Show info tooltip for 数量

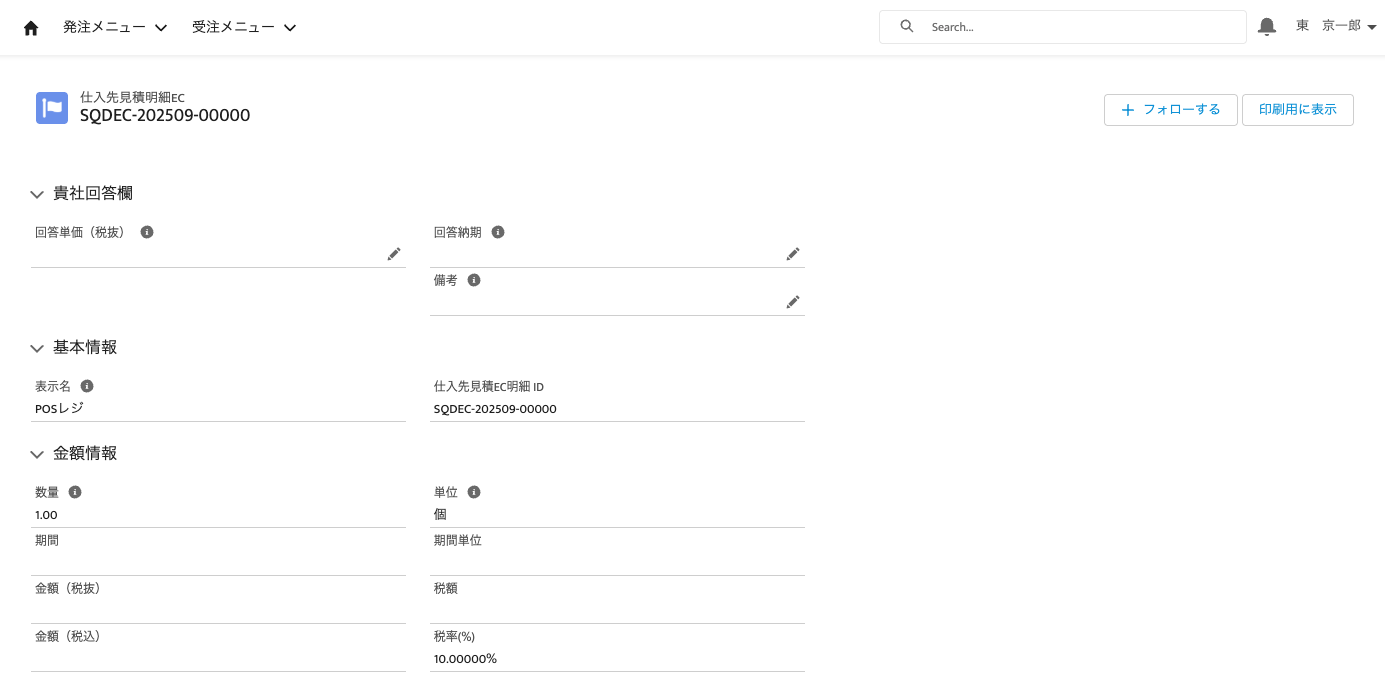(75, 492)
